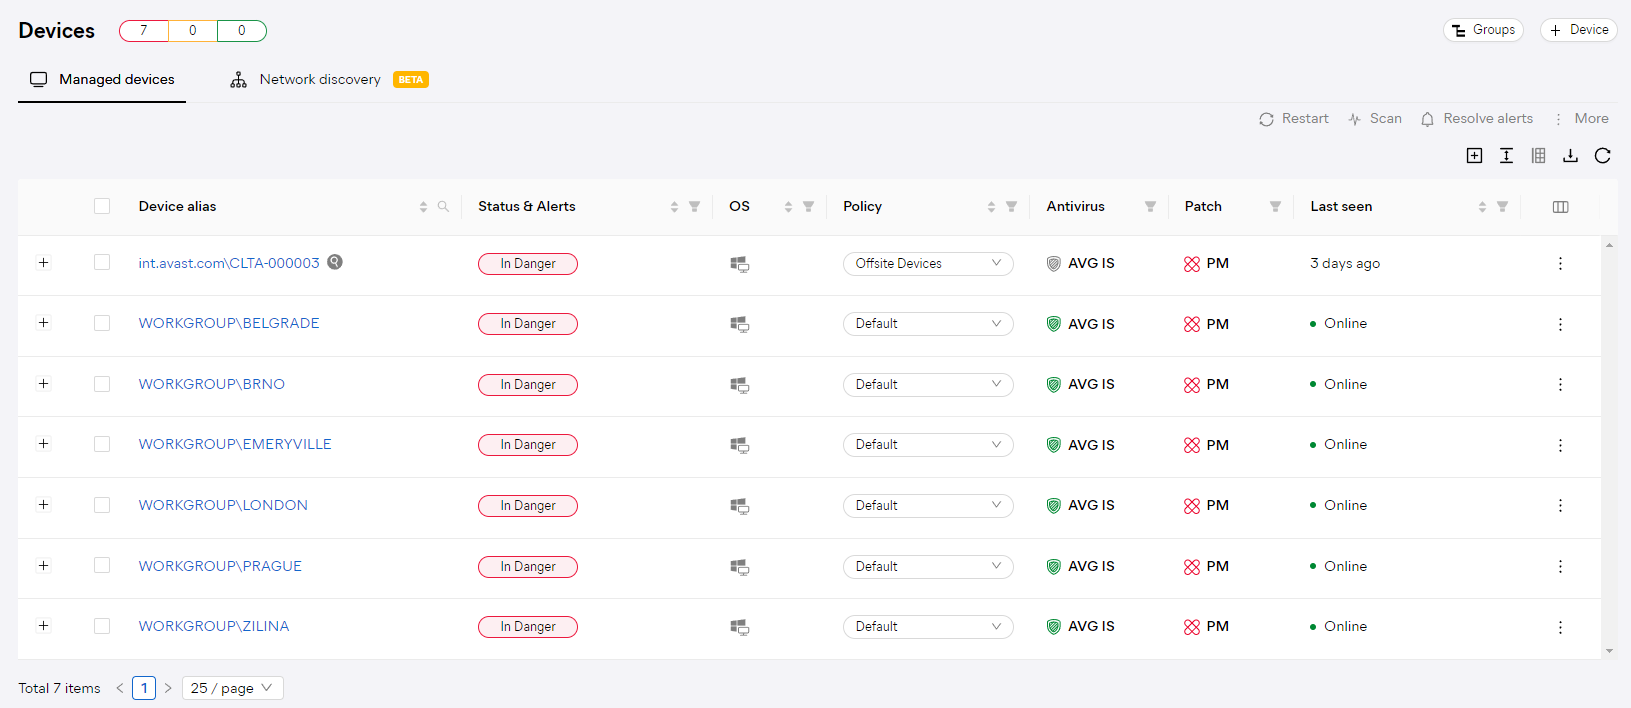This screenshot has height=708, width=1631.
Task: Click the Windows OS icon for PRAGUE
Action: 739,567
